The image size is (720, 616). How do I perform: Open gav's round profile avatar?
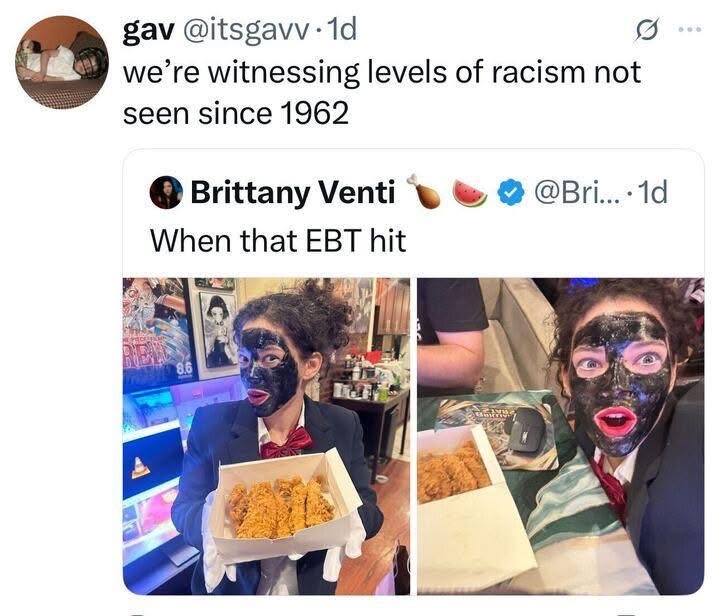pyautogui.click(x=62, y=62)
